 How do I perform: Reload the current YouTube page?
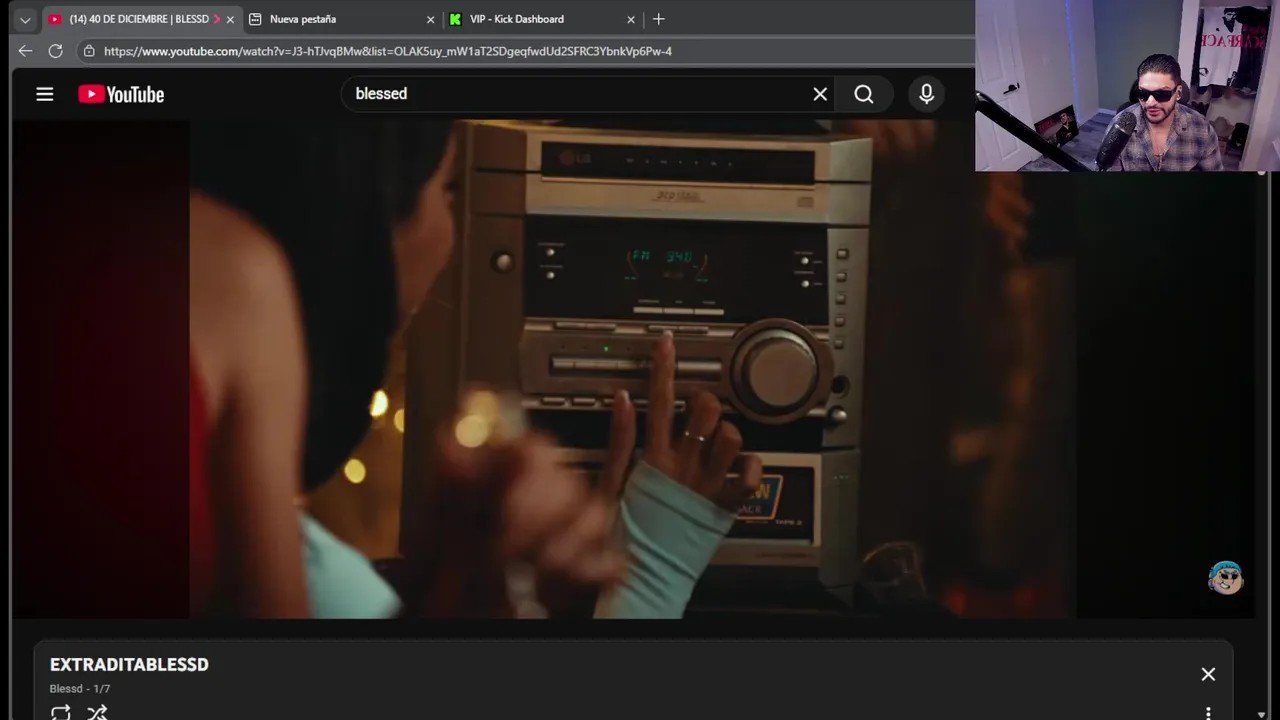[x=56, y=51]
